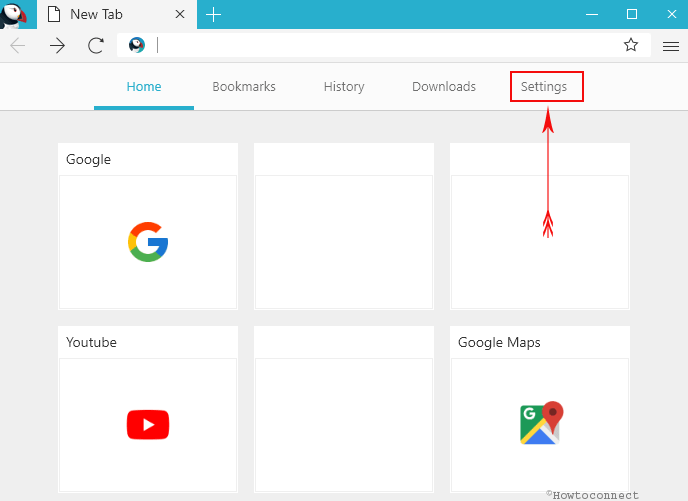Viewport: 688px width, 501px height.
Task: Click the Google tile title text
Action: (x=89, y=159)
